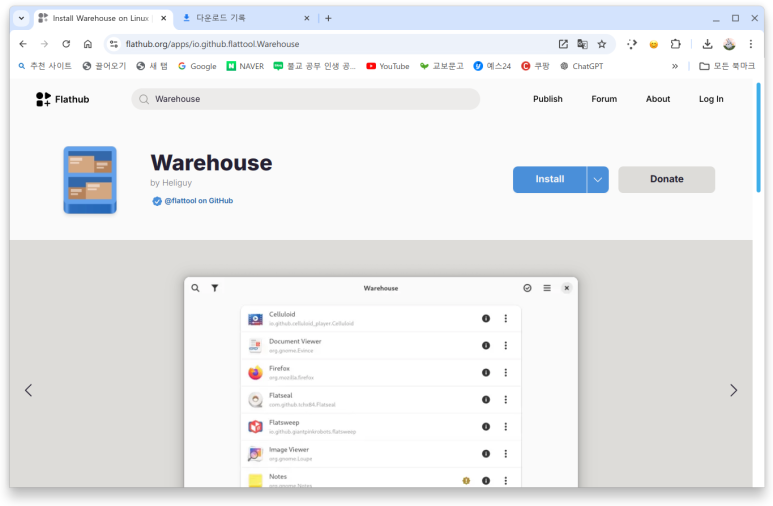Click warning icon in Notes row

click(x=466, y=480)
